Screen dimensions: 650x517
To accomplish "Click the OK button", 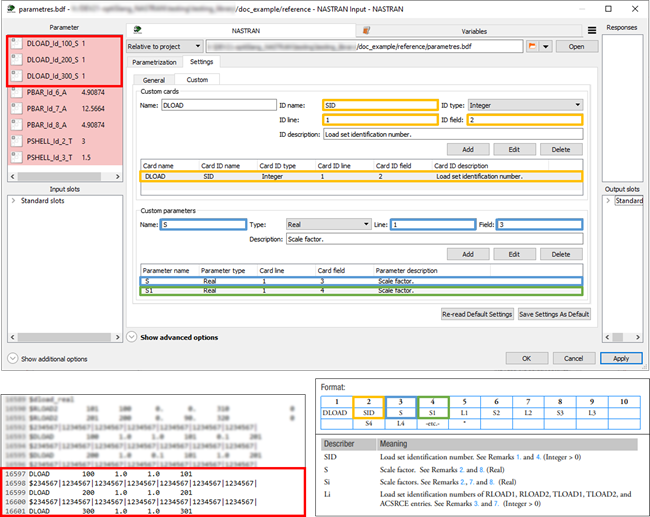I will pos(527,358).
